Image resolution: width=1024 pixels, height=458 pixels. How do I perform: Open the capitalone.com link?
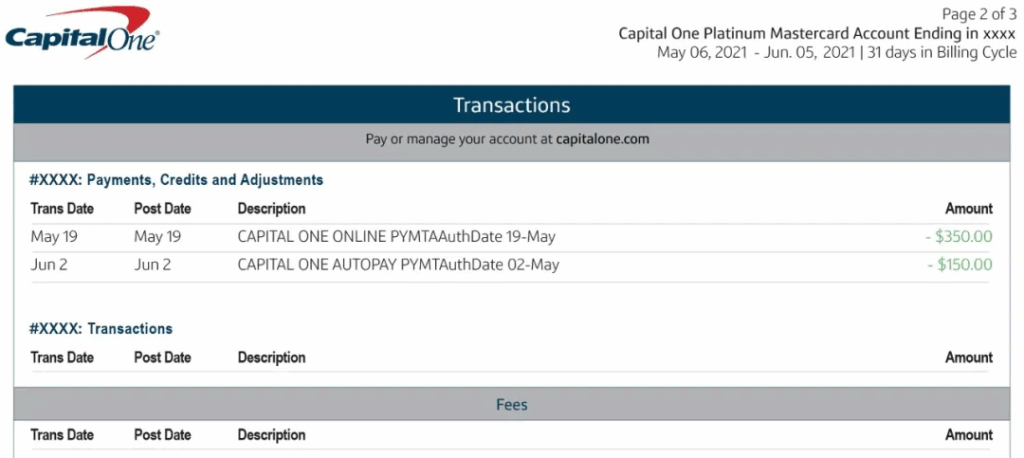click(602, 139)
